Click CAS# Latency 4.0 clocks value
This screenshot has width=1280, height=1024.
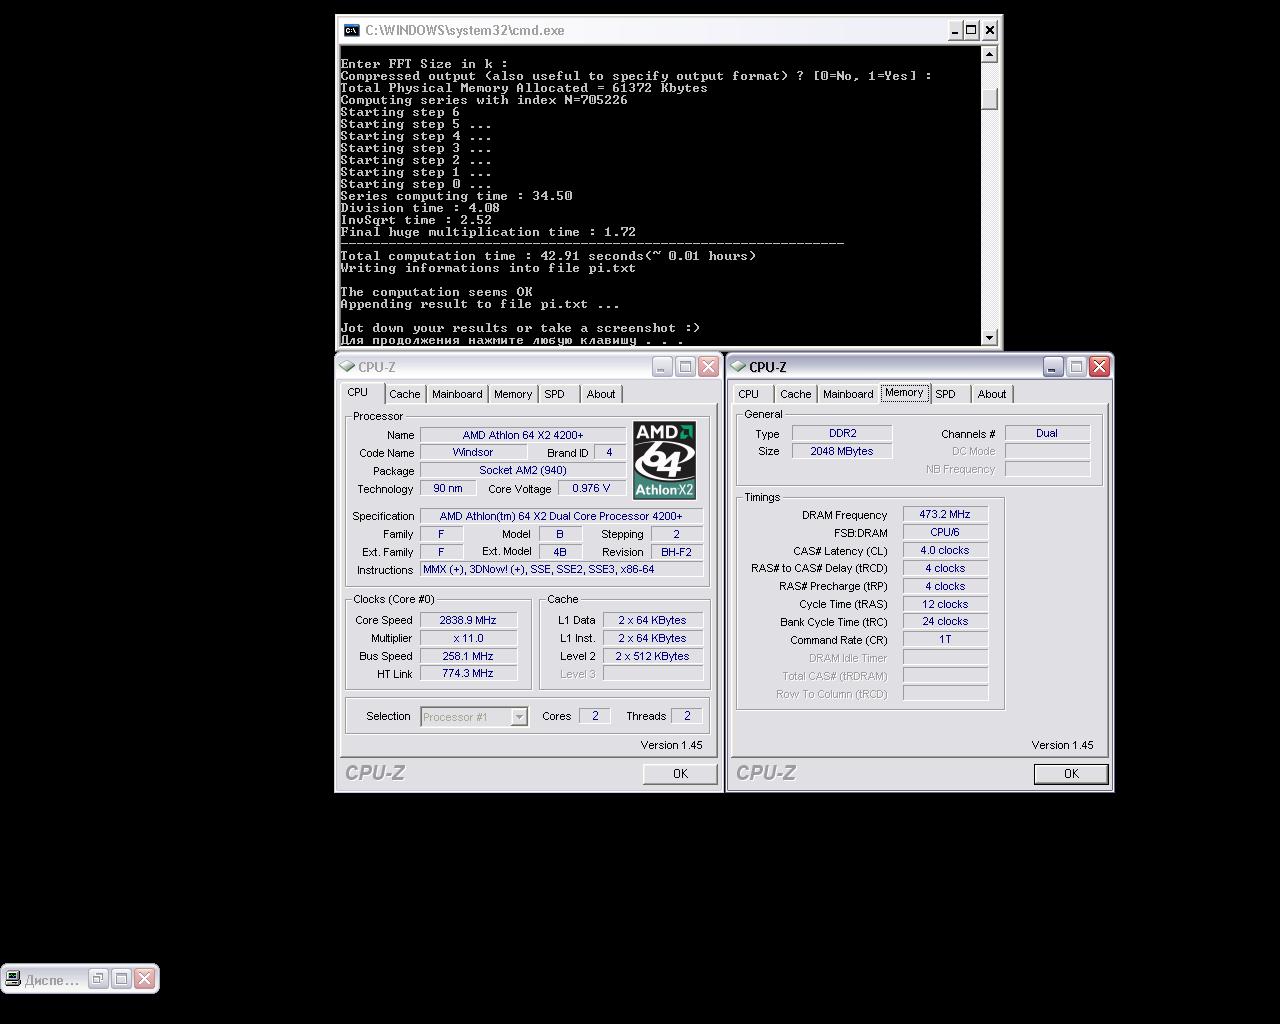[x=945, y=550]
